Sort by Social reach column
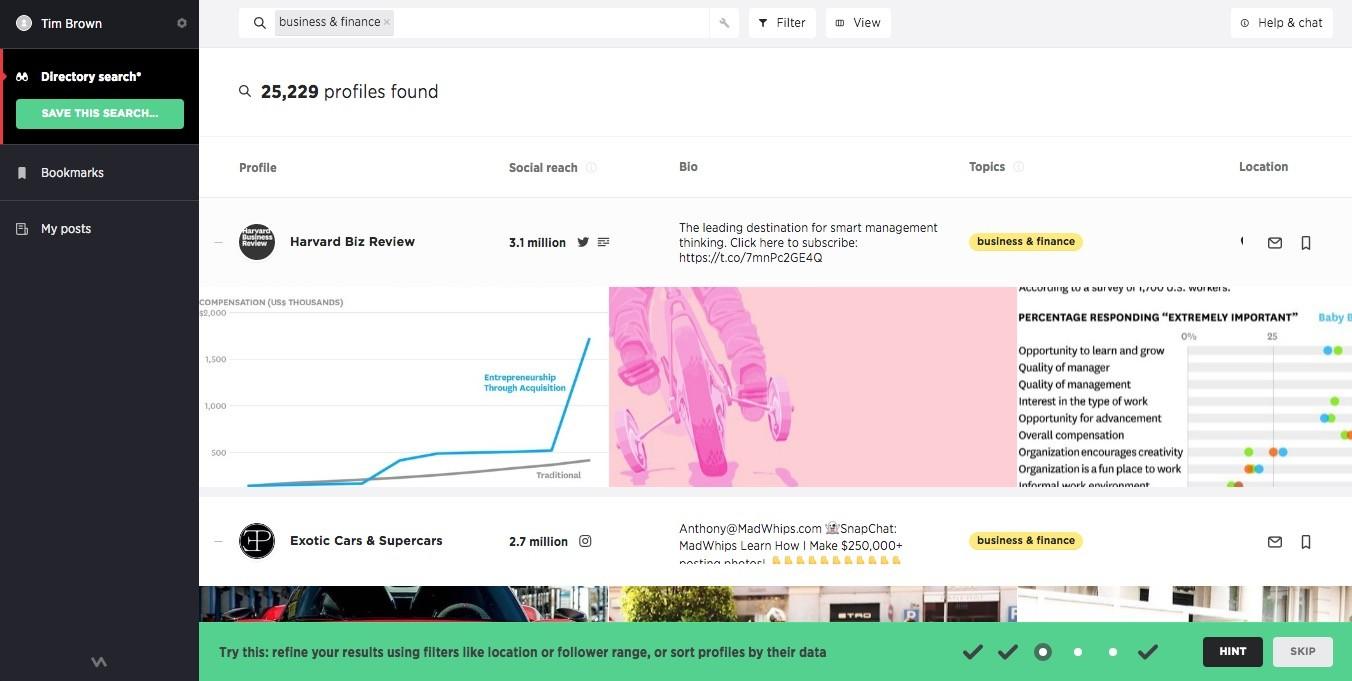 (543, 168)
